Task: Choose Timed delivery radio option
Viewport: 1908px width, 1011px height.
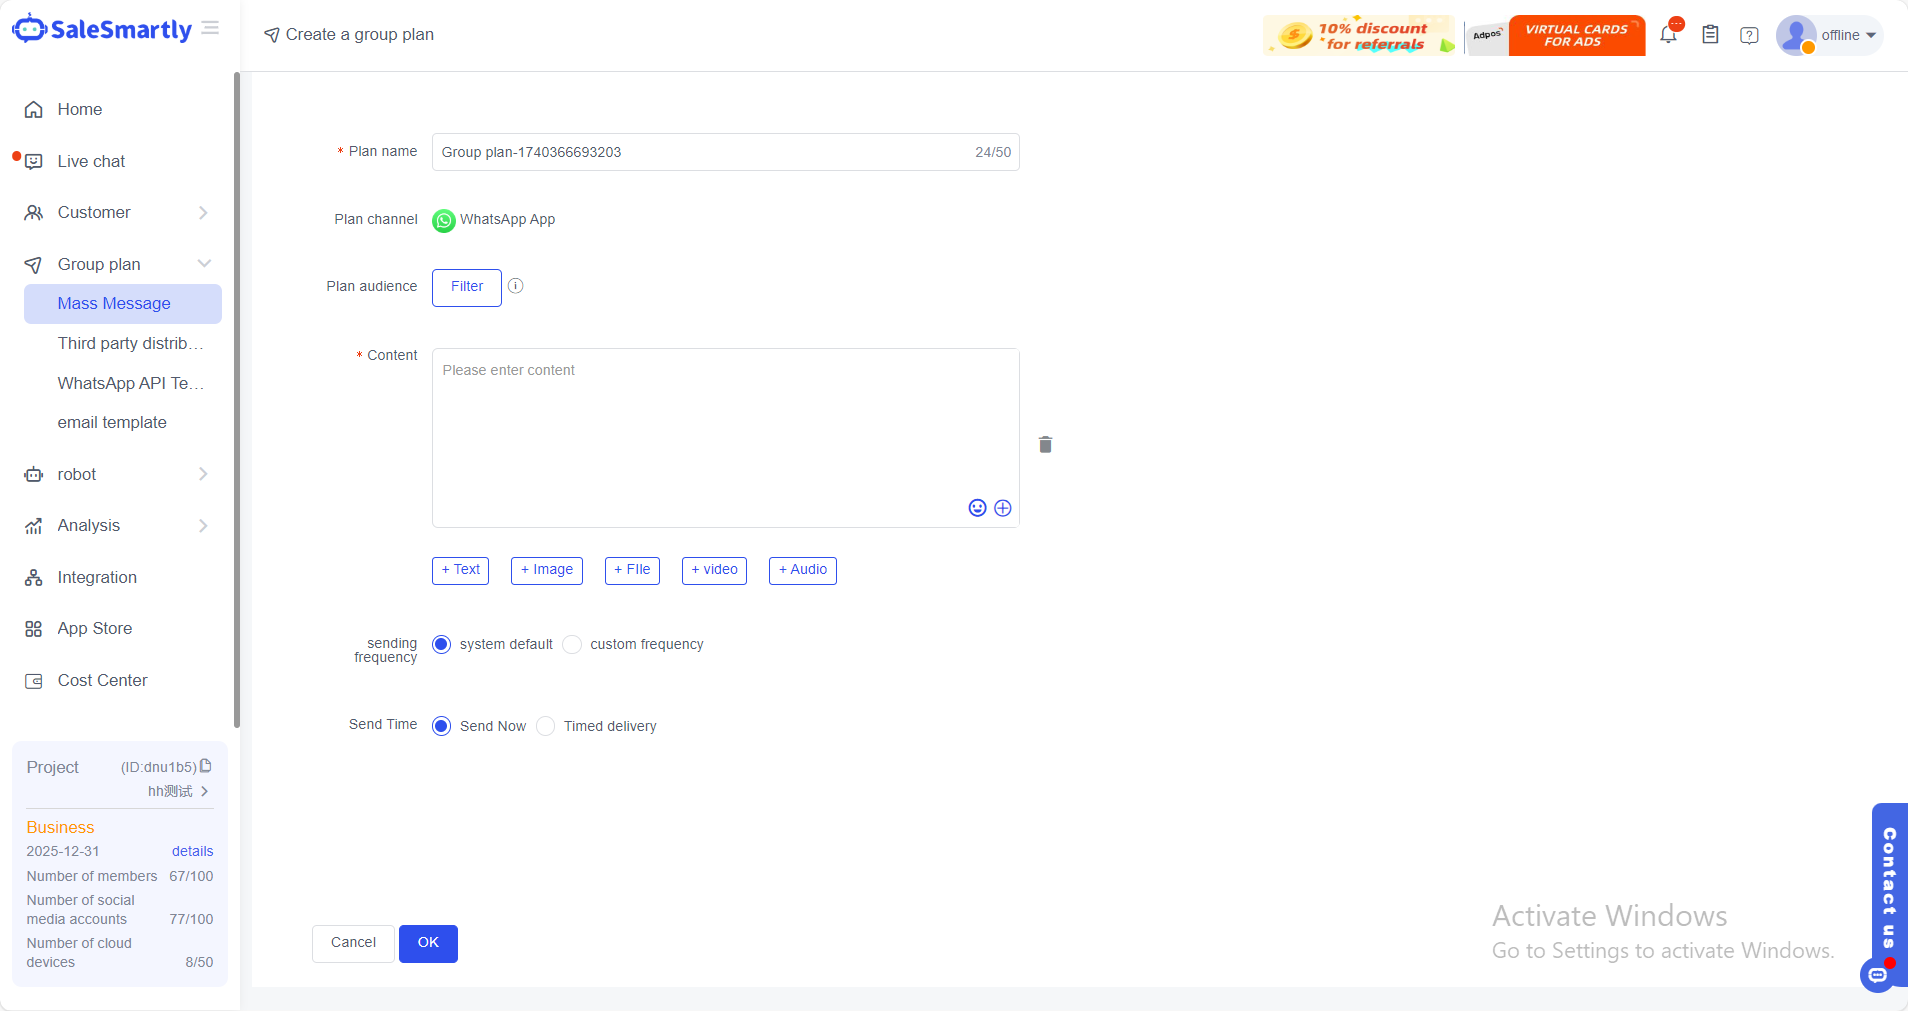Action: click(x=546, y=726)
